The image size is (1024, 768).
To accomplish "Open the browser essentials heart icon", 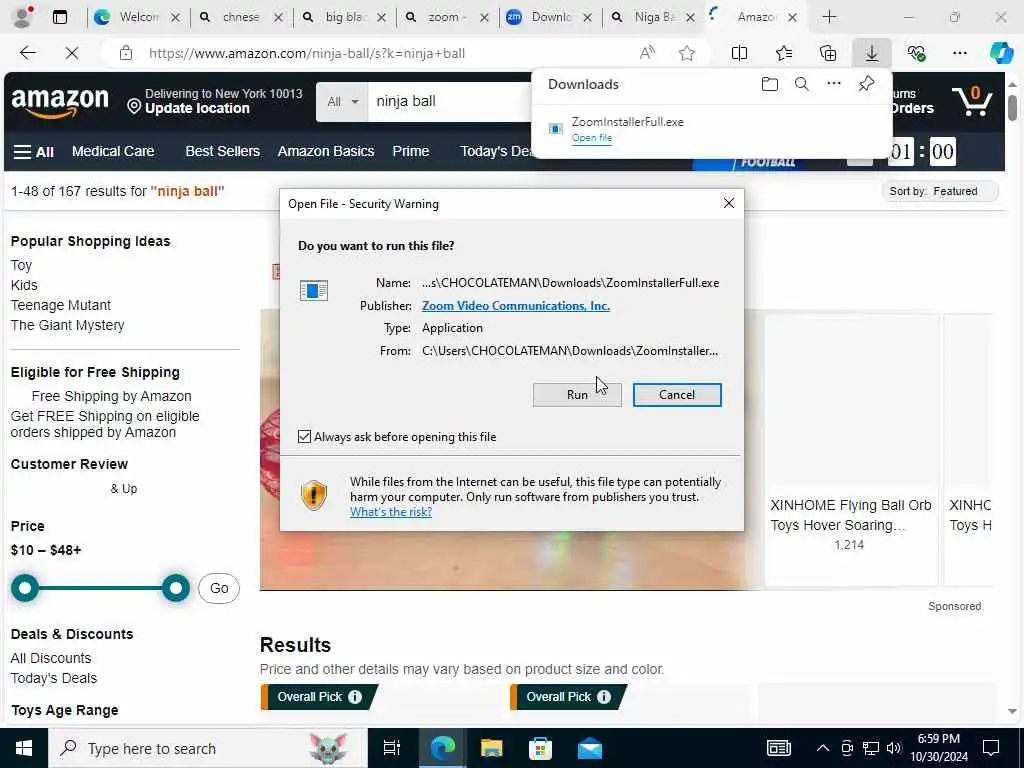I will click(916, 53).
